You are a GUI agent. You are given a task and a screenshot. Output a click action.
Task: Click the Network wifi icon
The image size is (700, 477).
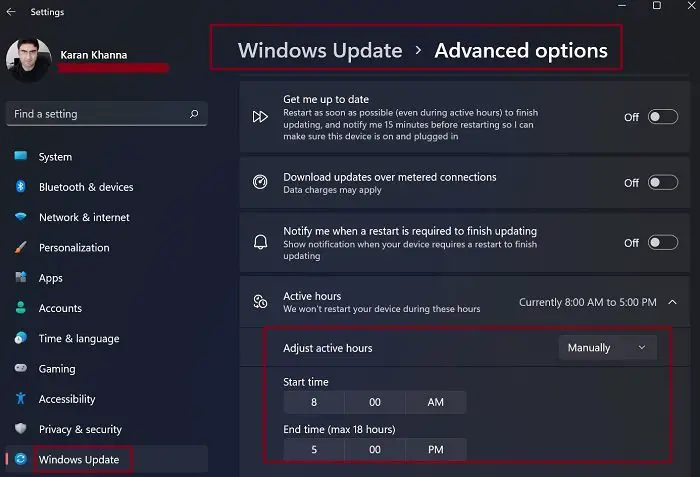[x=21, y=217]
